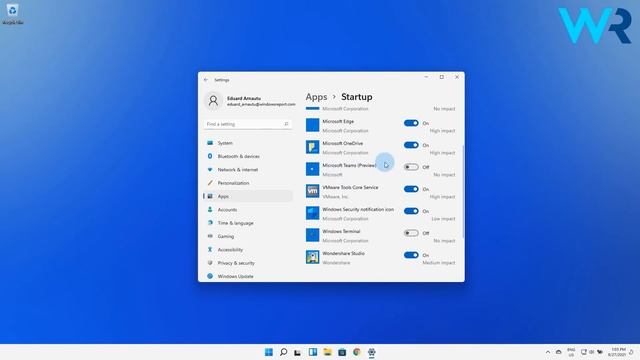Open Gaming settings category
Screen dimensions: 640x360
pos(248,236)
